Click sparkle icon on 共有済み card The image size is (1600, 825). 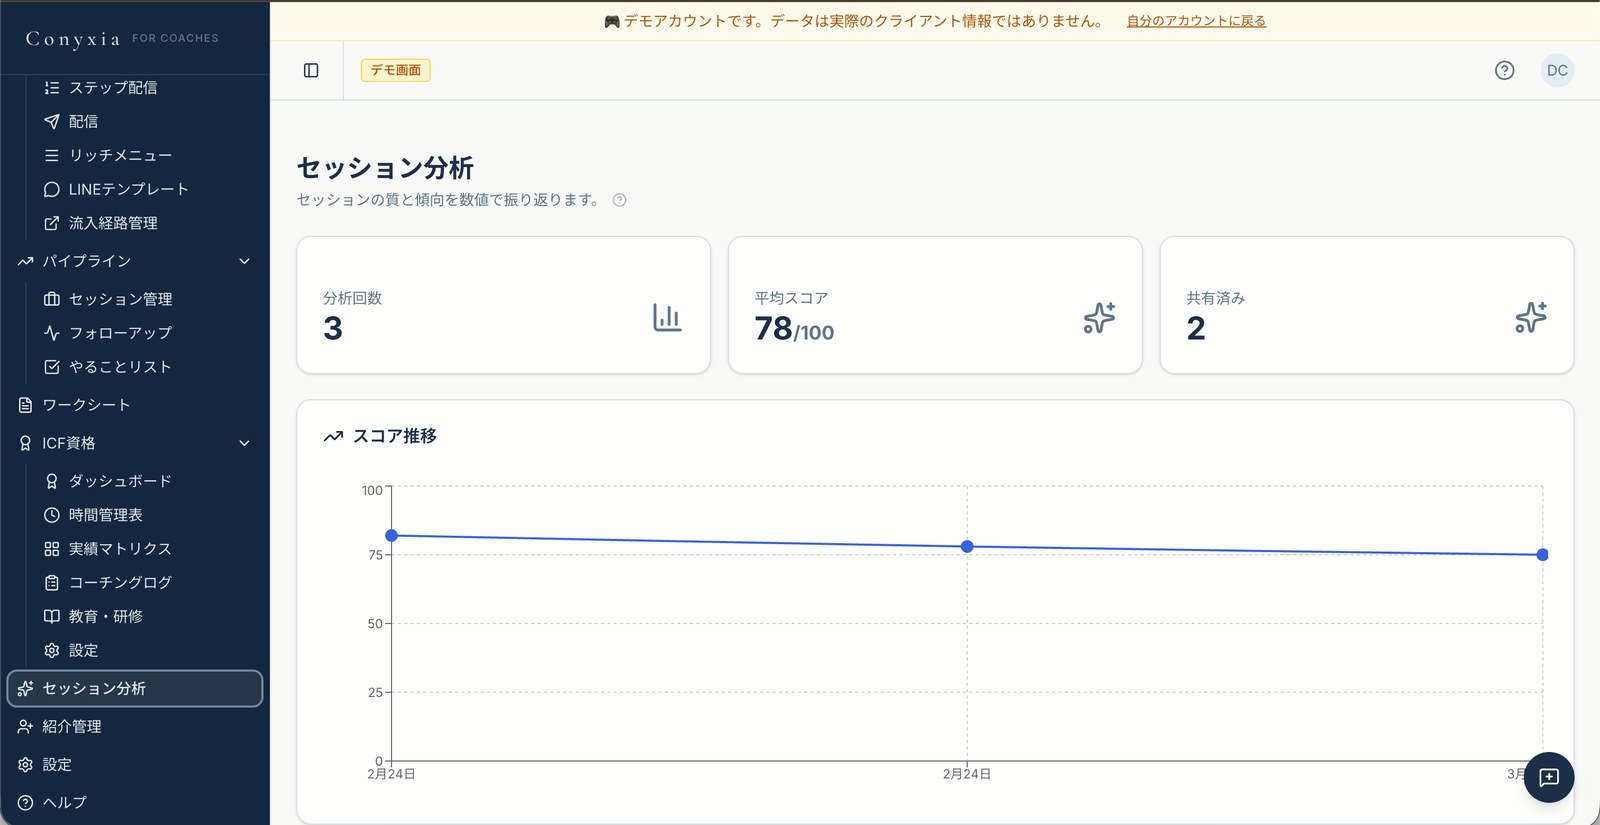pos(1531,317)
